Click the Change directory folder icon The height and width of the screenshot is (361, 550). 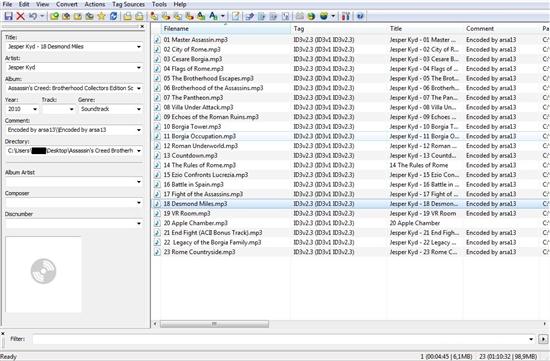point(54,16)
